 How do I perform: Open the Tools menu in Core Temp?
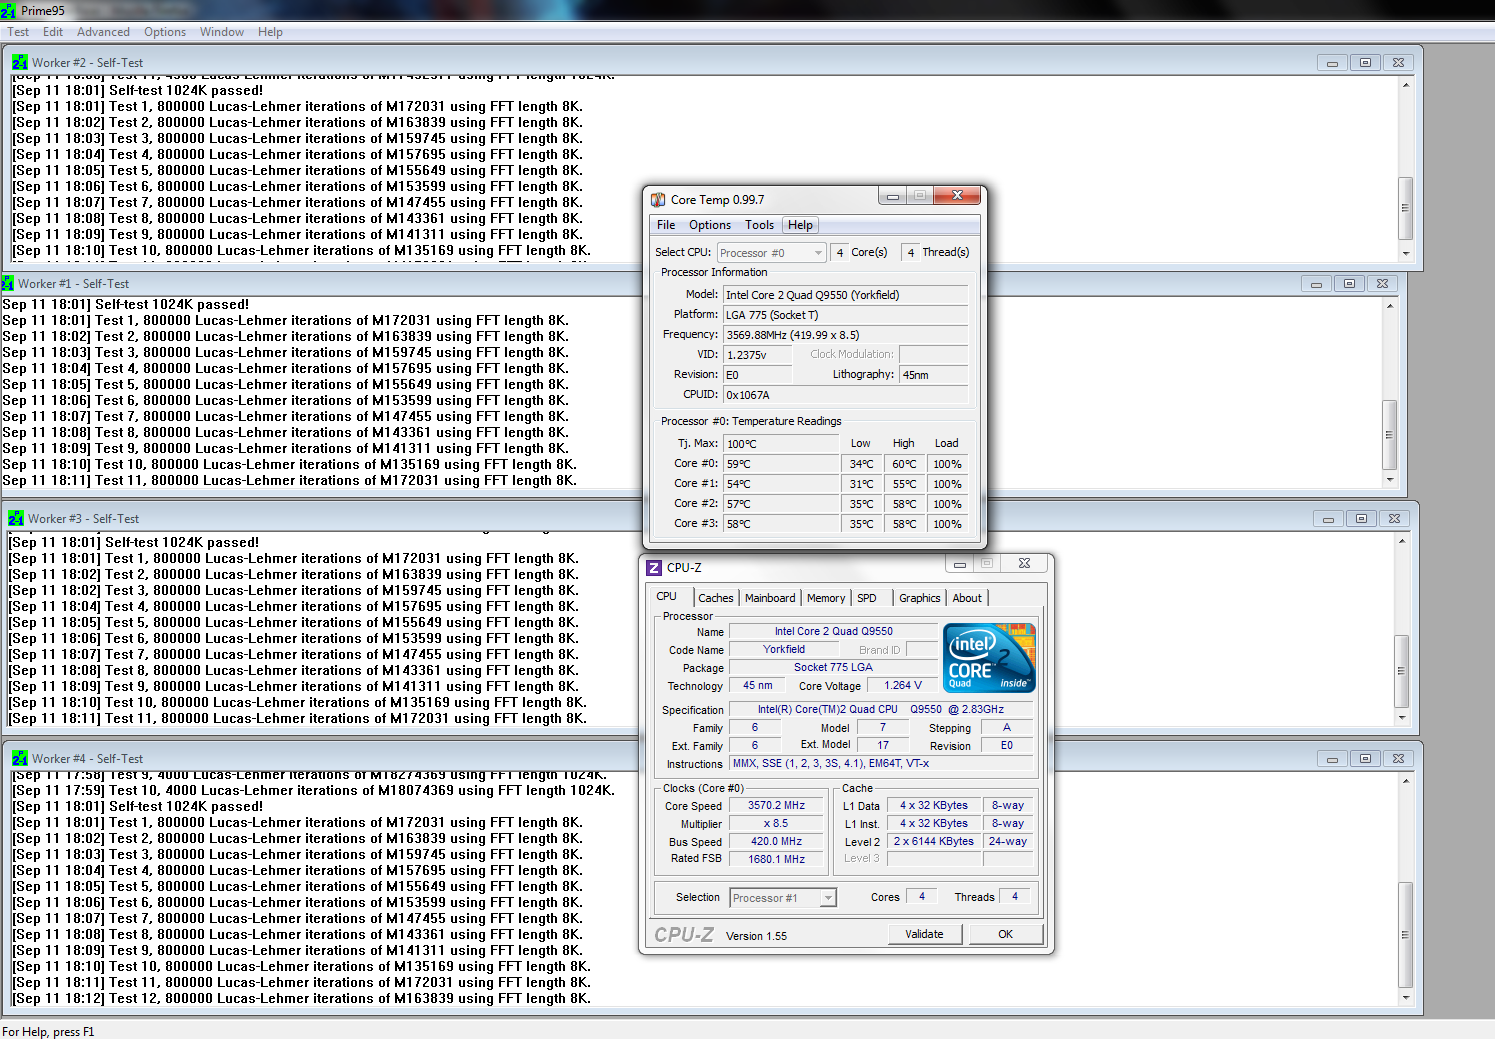[759, 225]
